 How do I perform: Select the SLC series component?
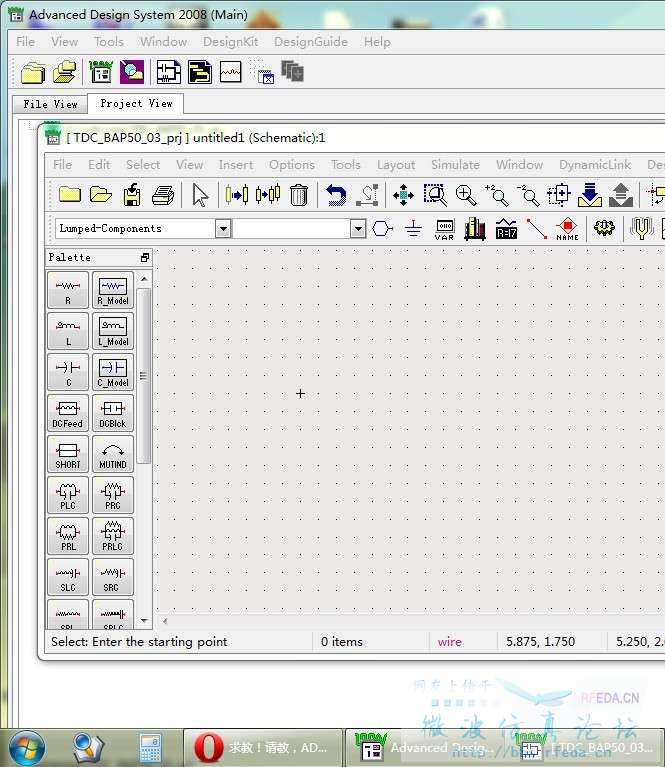(68, 578)
